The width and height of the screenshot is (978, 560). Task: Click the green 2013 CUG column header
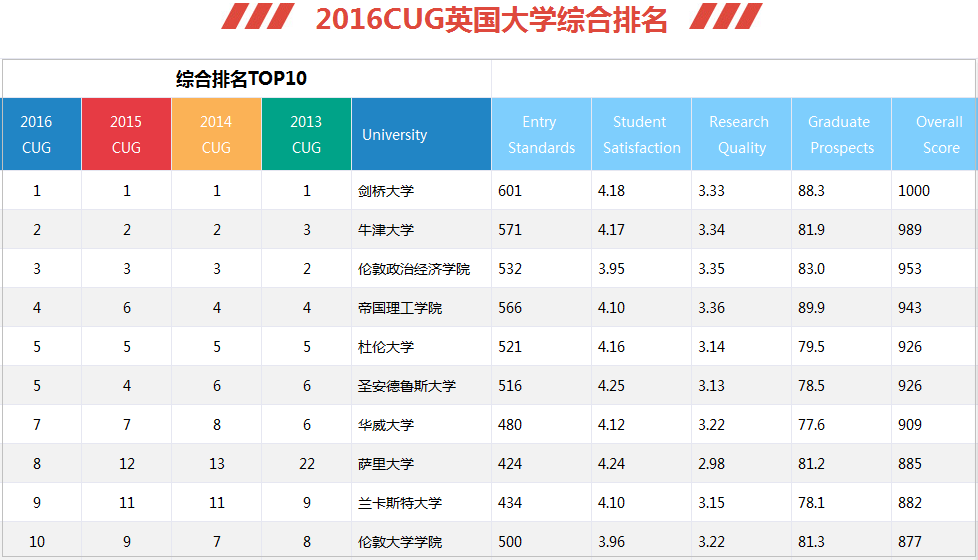click(306, 134)
